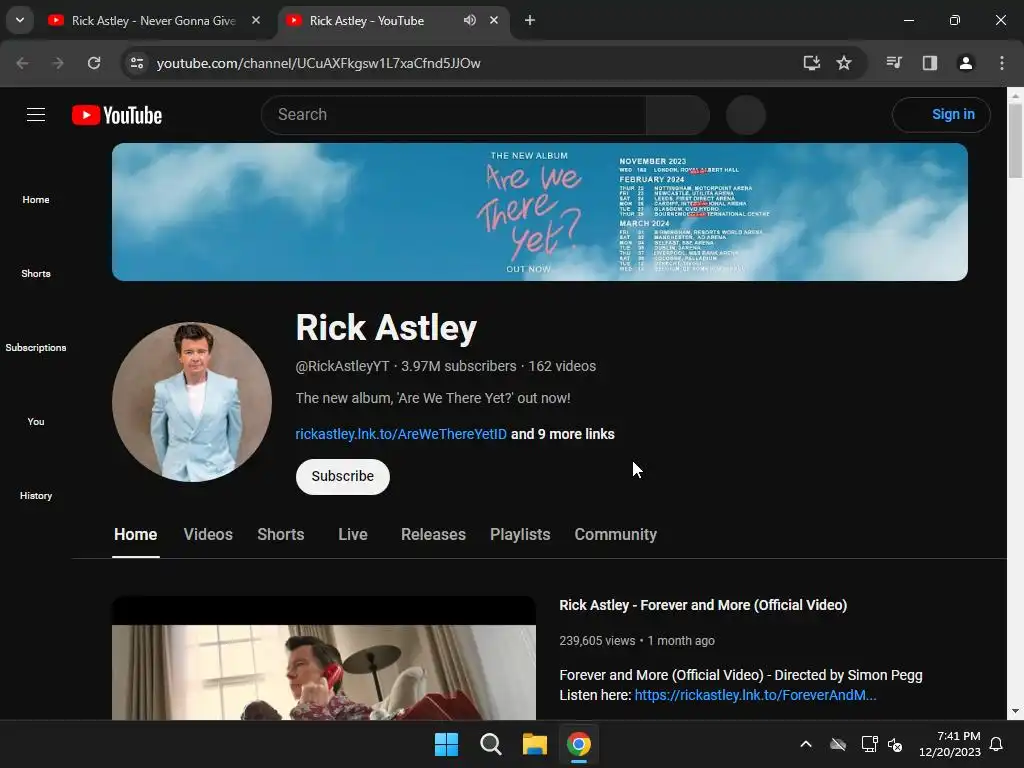Click the voice search microphone button
1024x768 pixels.
746,115
